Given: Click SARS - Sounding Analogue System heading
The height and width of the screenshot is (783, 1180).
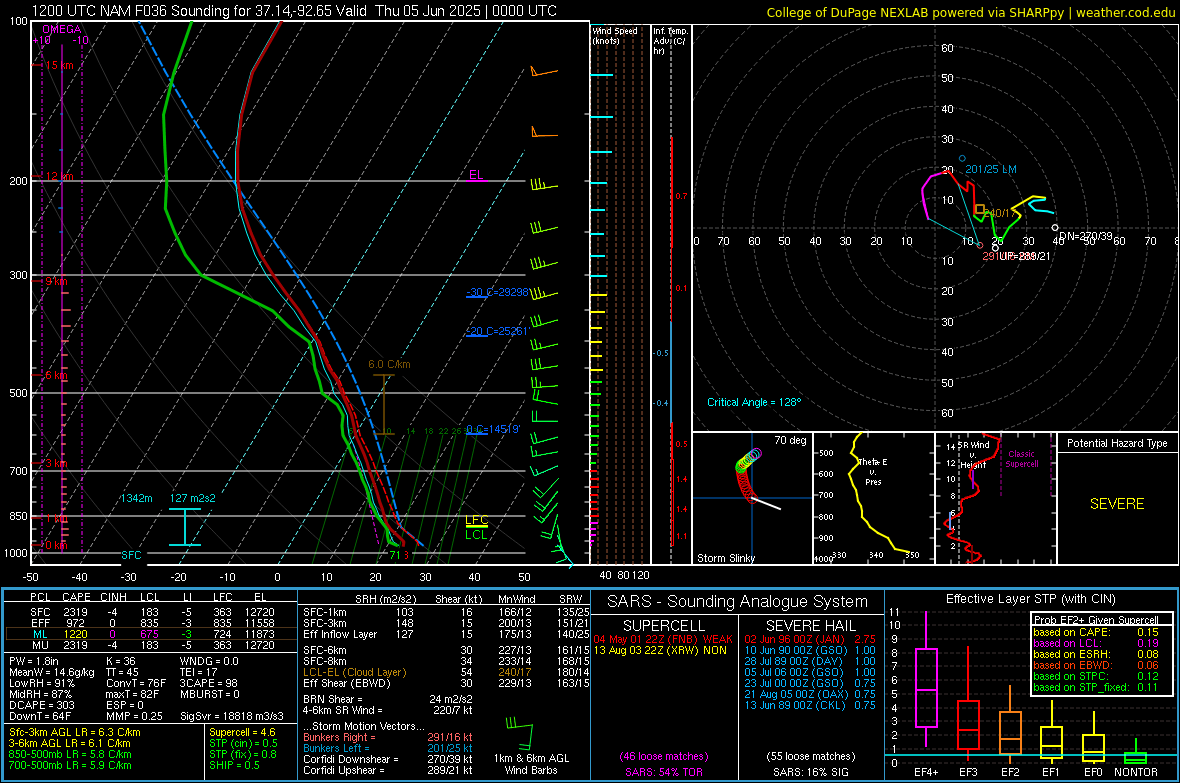Looking at the screenshot, I should (x=737, y=602).
